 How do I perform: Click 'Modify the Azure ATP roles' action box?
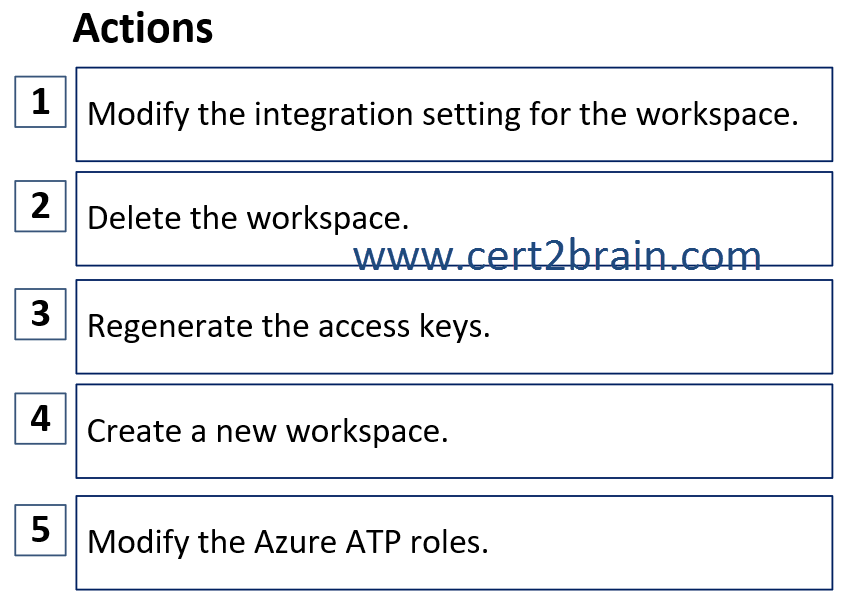click(x=454, y=542)
